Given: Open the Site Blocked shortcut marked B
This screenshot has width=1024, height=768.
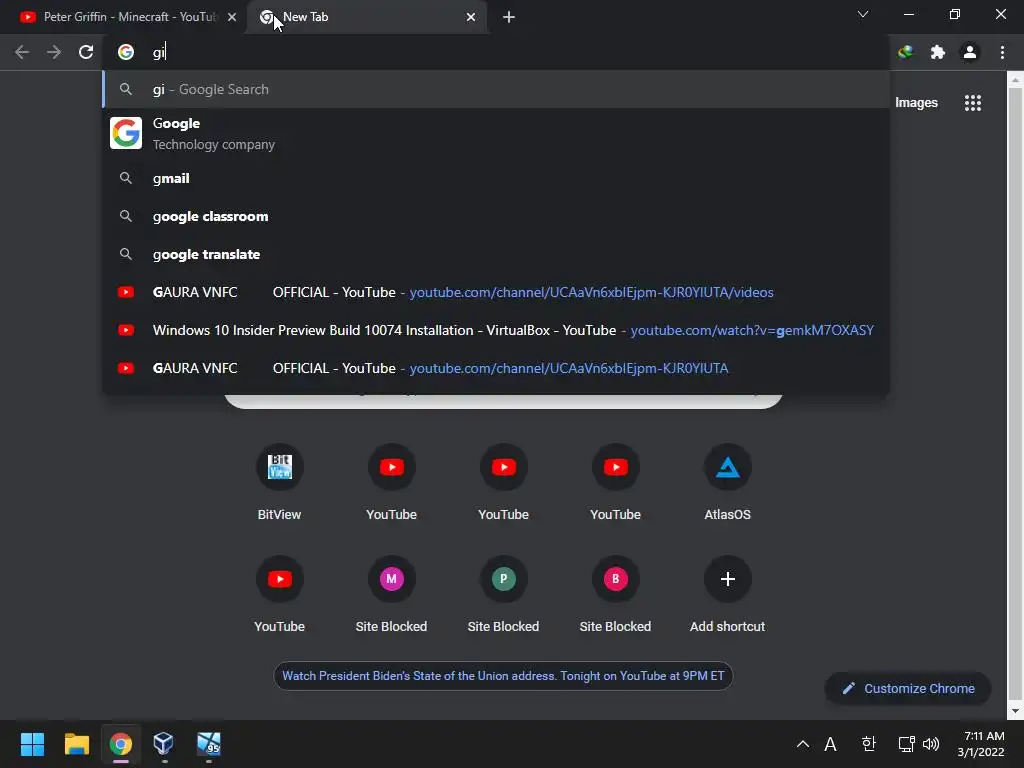Looking at the screenshot, I should point(615,594).
